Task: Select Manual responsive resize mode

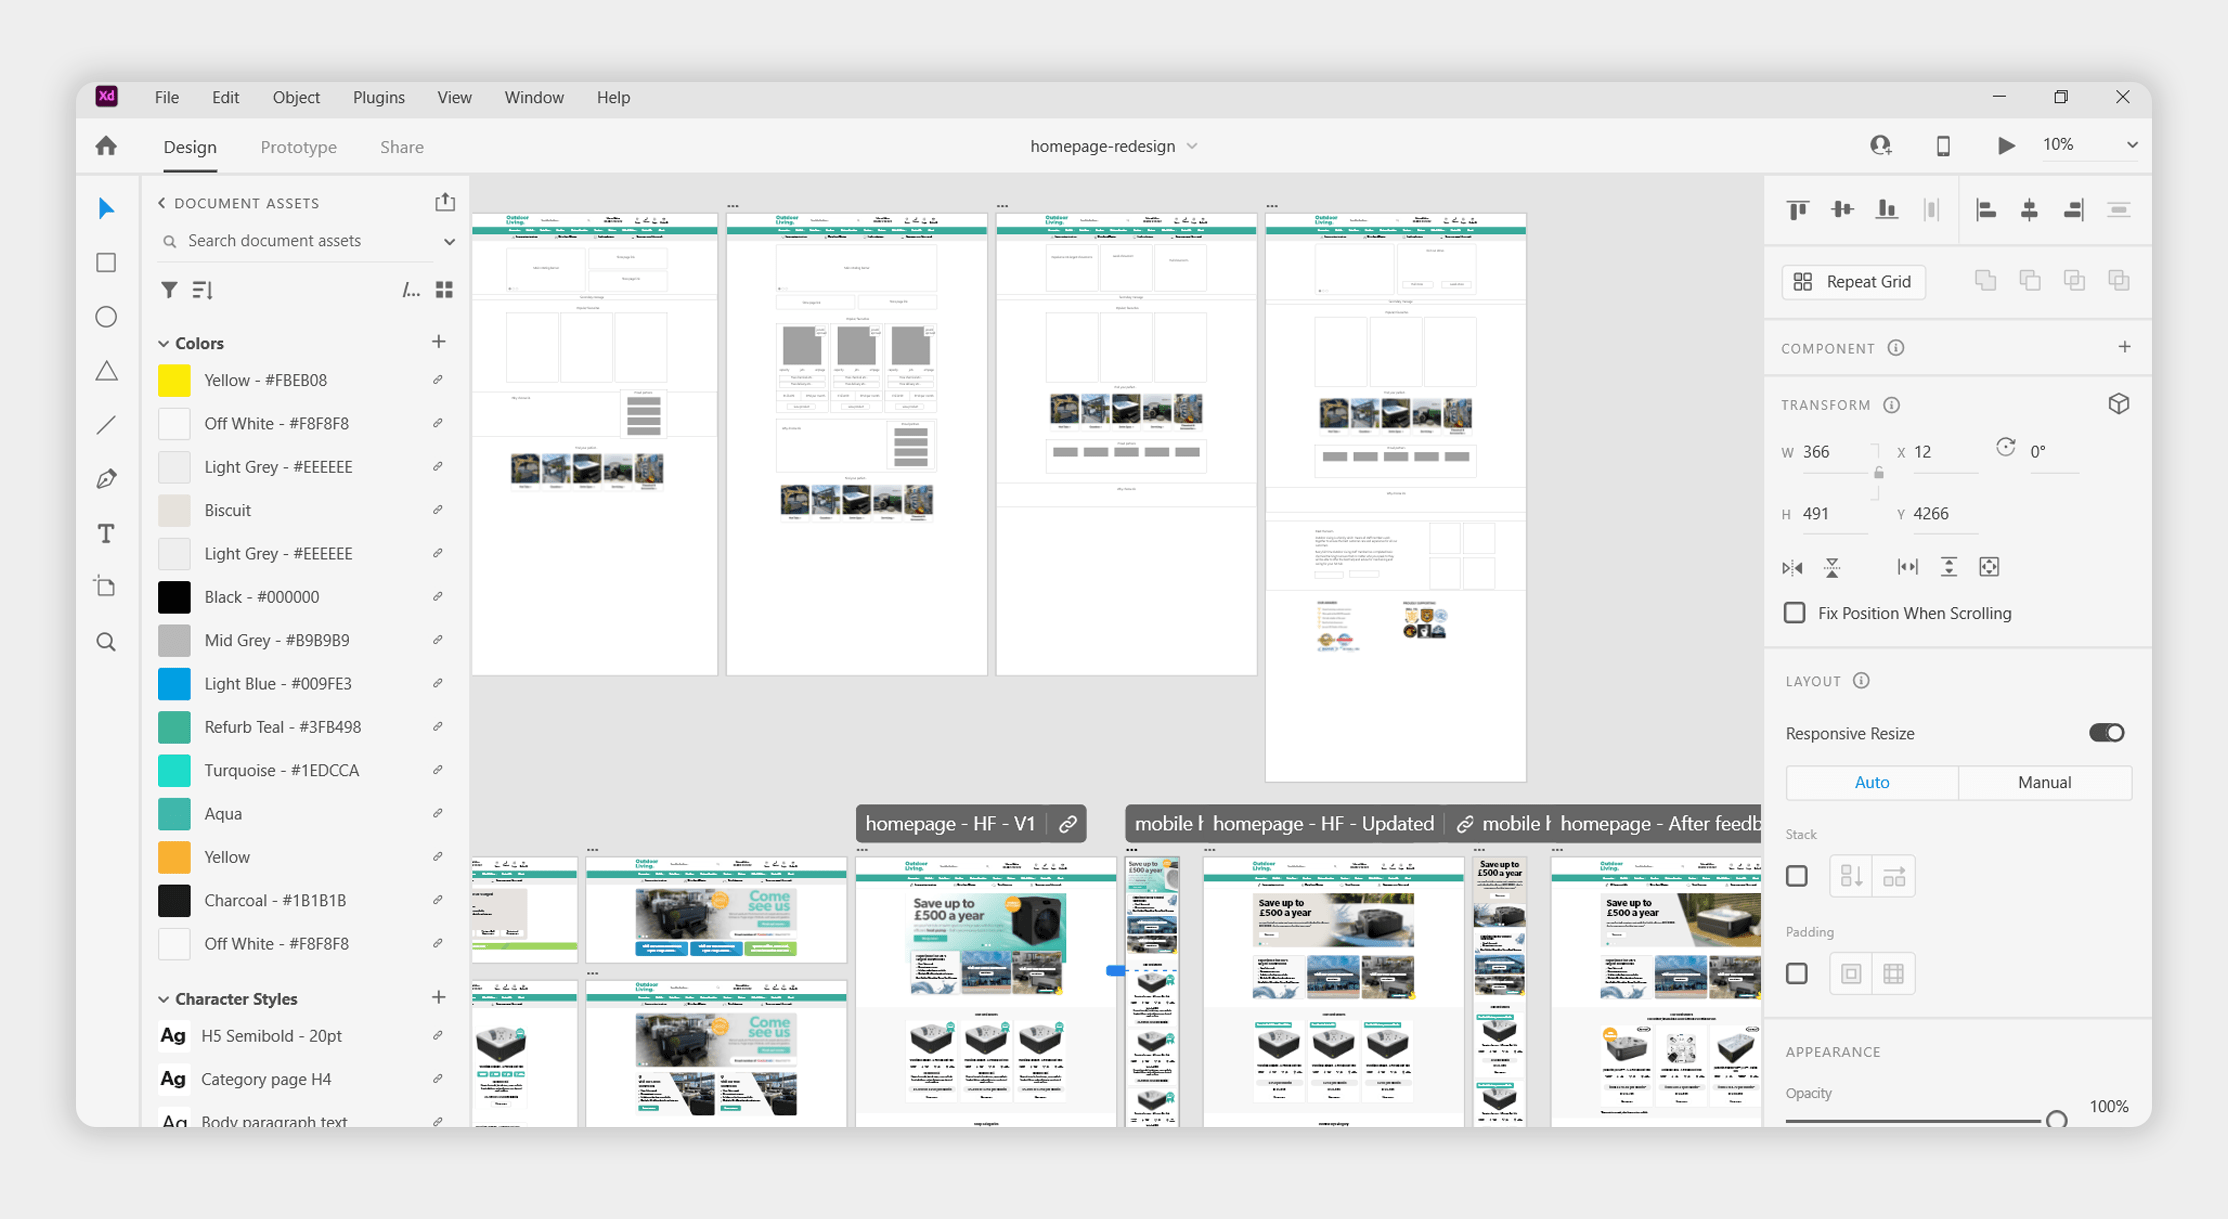Action: [2044, 782]
